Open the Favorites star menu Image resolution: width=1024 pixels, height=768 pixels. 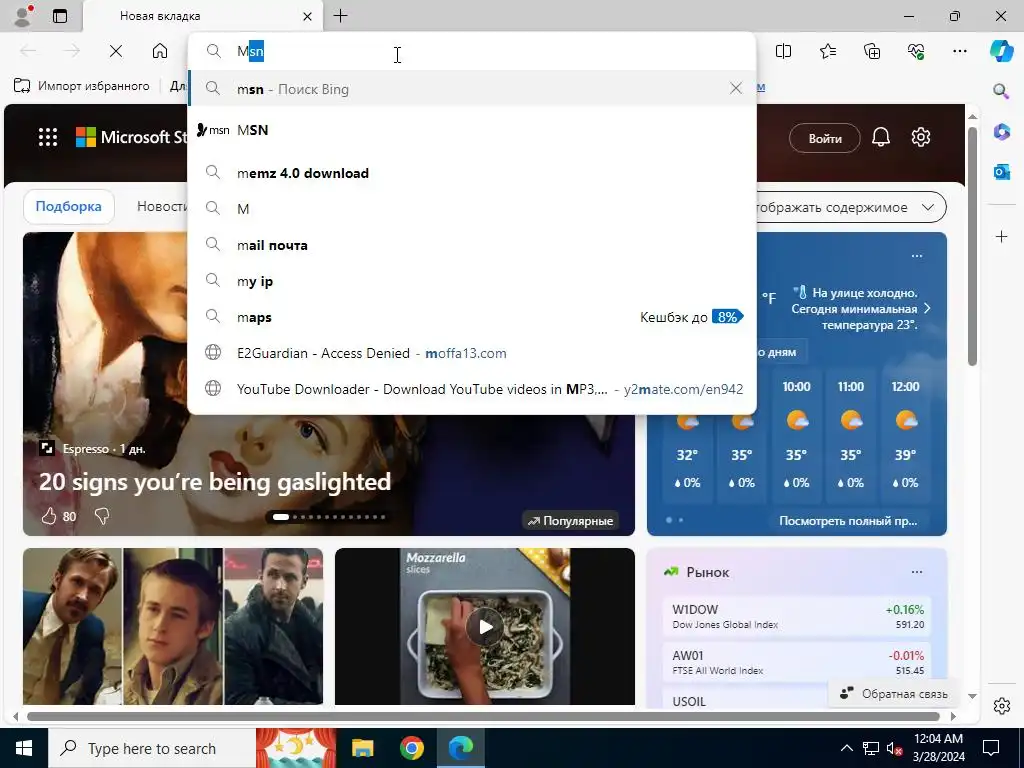click(x=827, y=51)
